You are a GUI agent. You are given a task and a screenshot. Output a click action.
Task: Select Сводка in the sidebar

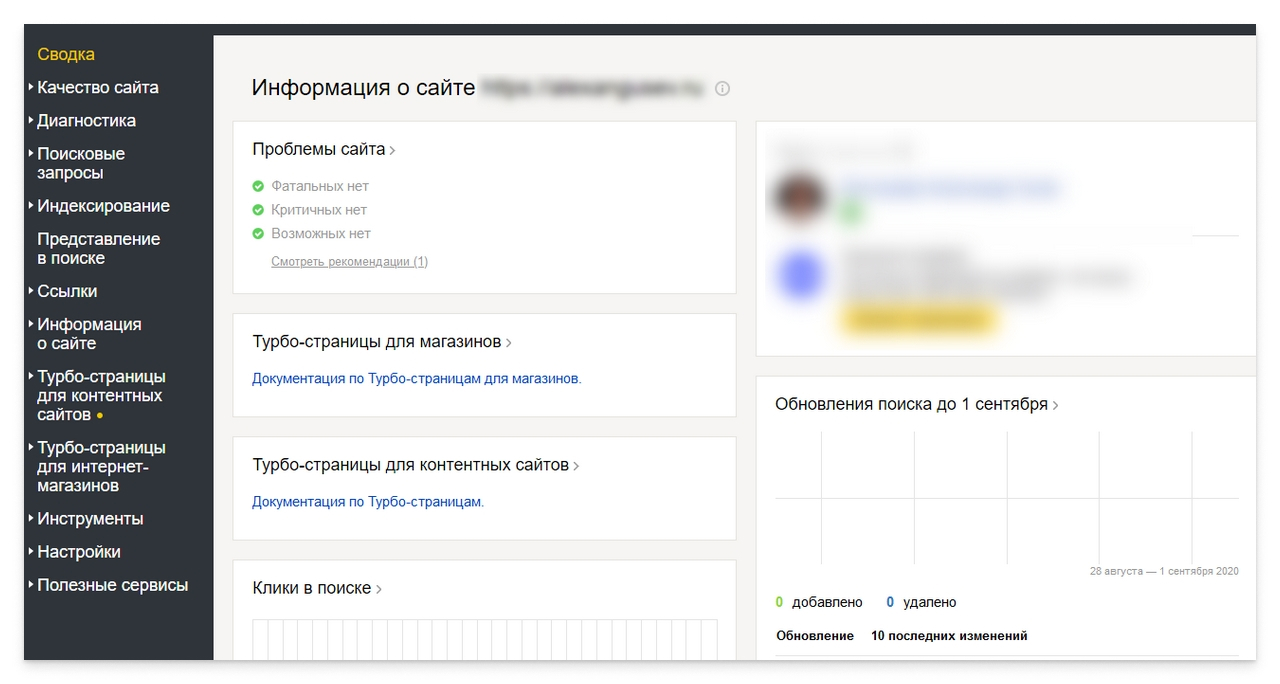66,55
